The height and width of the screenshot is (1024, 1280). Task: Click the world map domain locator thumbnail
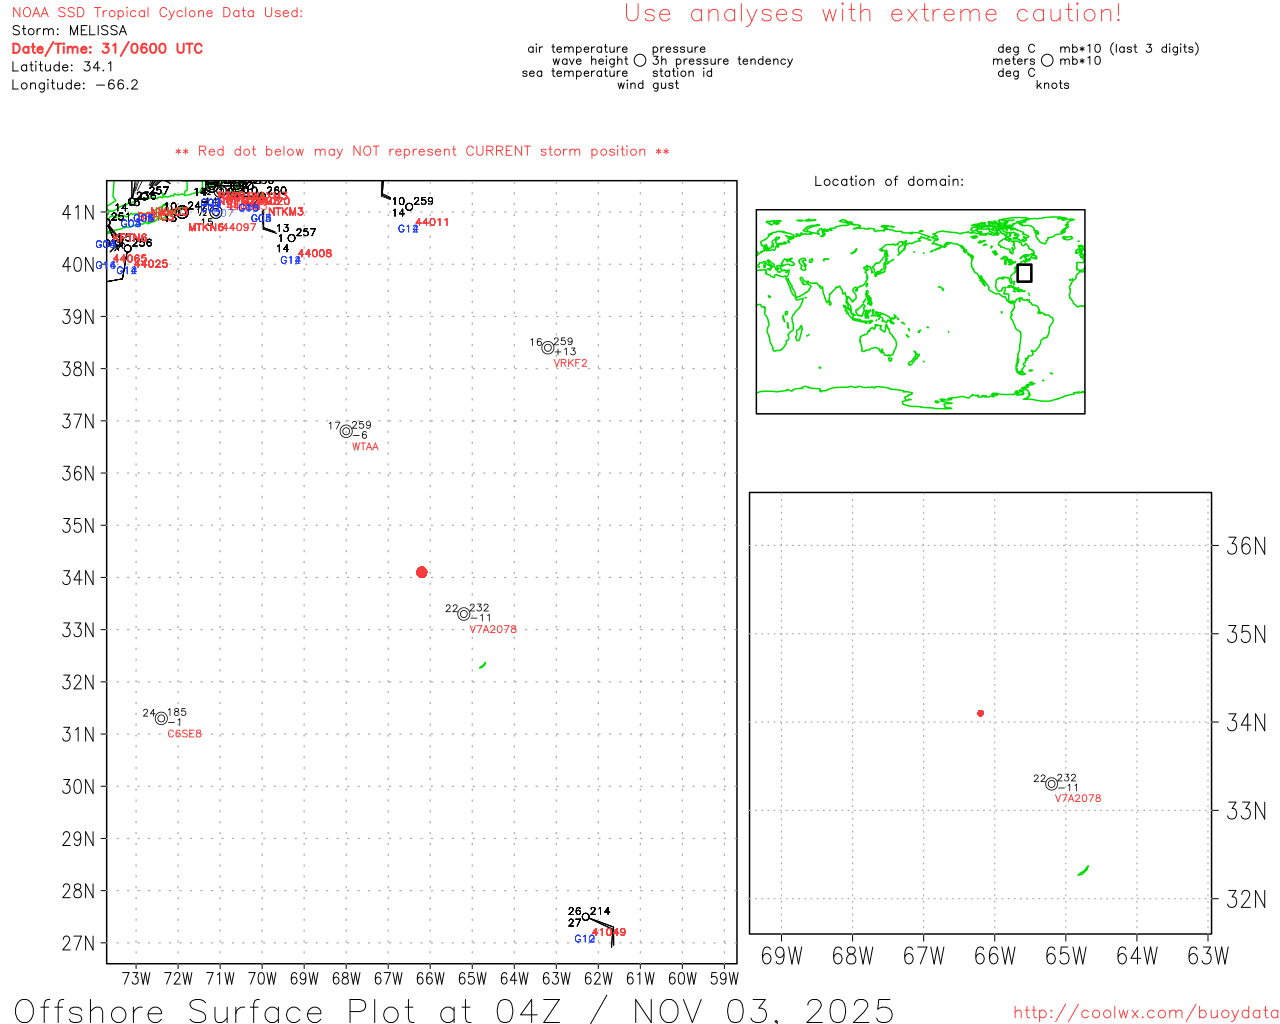[x=920, y=312]
